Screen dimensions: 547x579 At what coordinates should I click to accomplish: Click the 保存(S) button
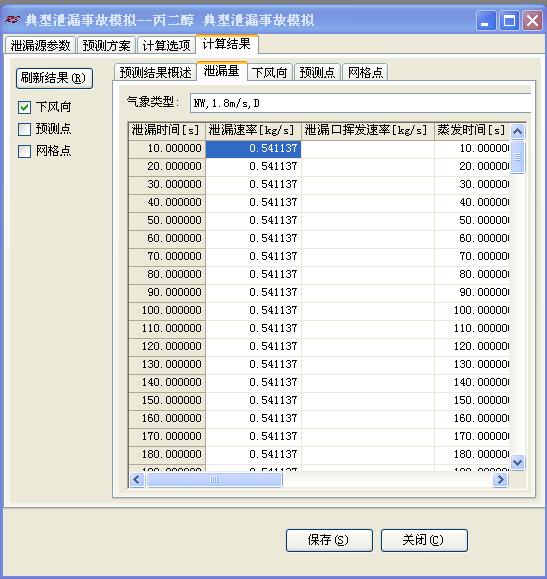329,540
